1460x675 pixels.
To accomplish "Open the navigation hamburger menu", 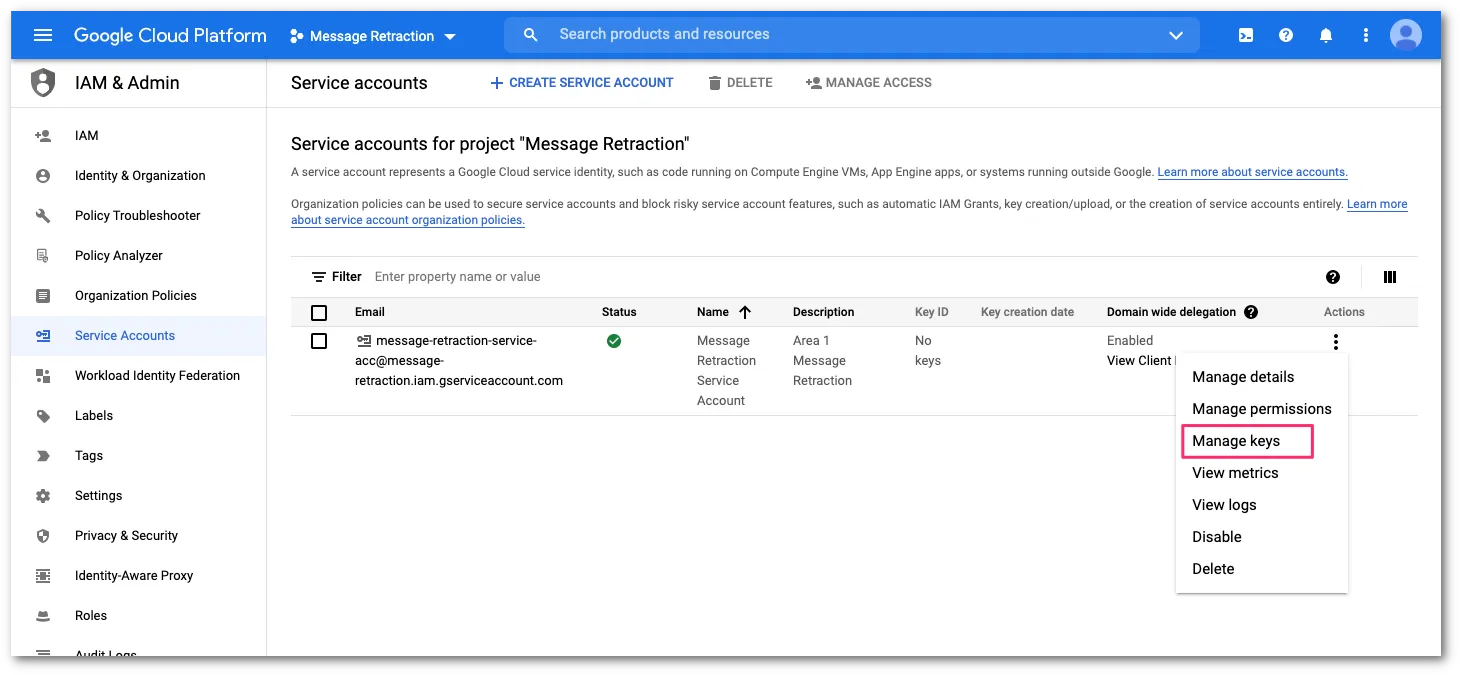I will (x=42, y=34).
